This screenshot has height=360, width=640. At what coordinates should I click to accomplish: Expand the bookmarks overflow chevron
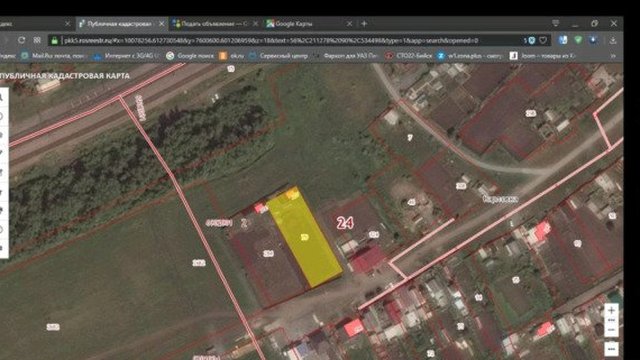(613, 56)
